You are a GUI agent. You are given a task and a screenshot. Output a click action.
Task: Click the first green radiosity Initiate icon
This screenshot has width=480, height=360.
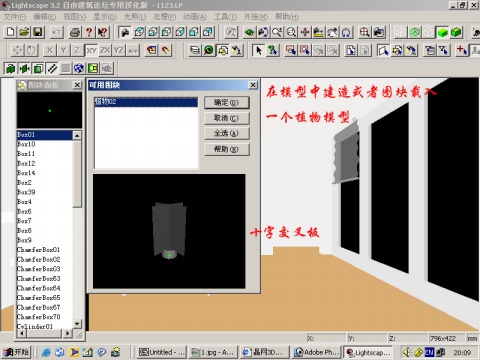(11, 68)
